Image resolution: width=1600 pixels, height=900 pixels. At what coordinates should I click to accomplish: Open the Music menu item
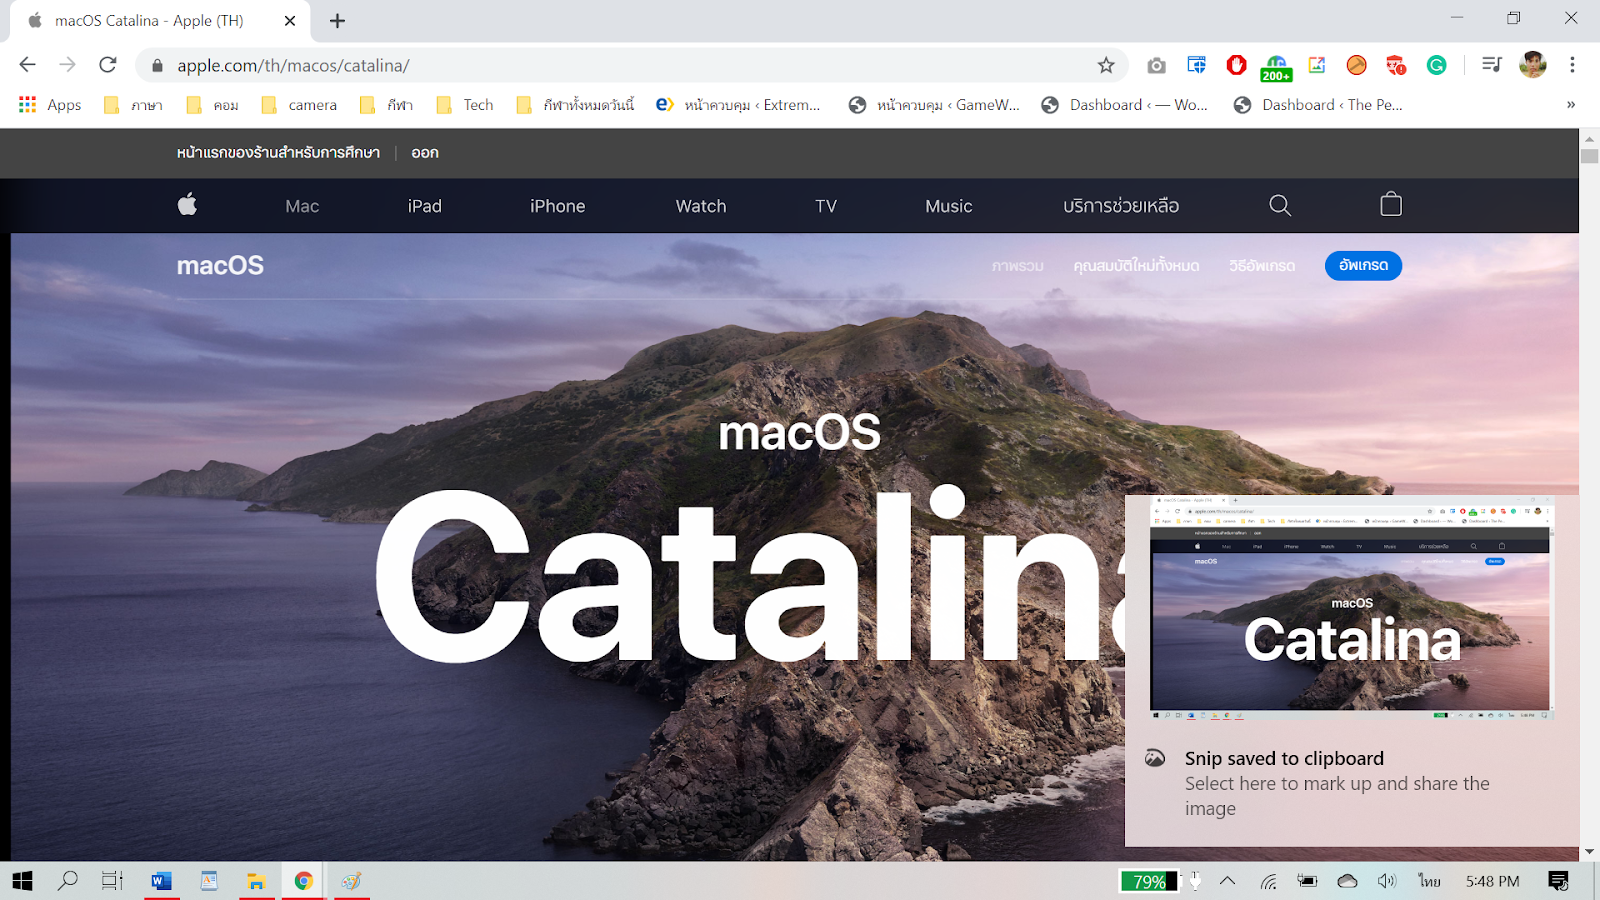pyautogui.click(x=949, y=206)
